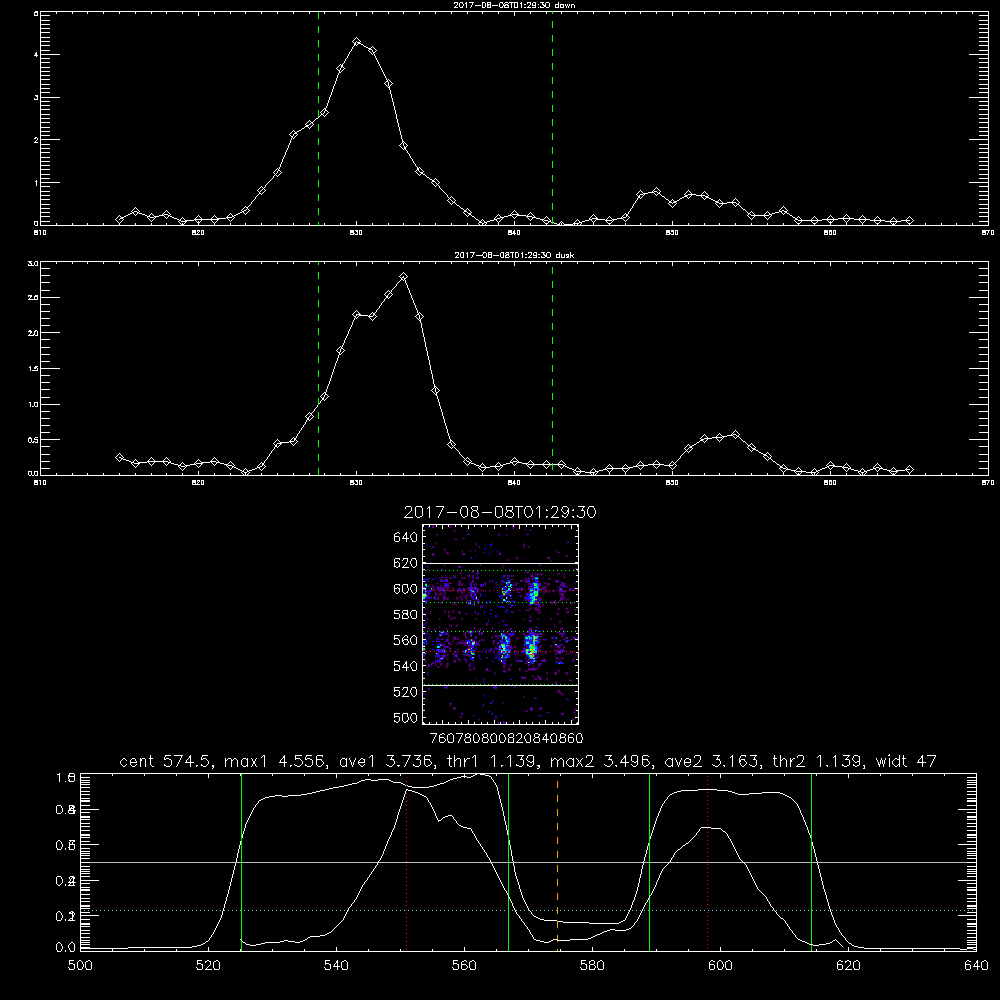Click the '2' y-axis label of dawn plot

coord(36,140)
